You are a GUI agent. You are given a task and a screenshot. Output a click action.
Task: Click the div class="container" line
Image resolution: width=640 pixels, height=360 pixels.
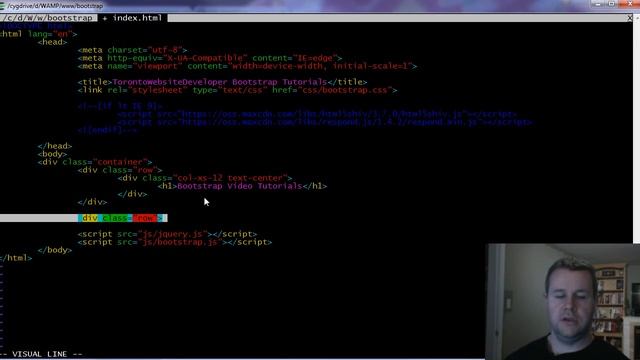[95, 162]
